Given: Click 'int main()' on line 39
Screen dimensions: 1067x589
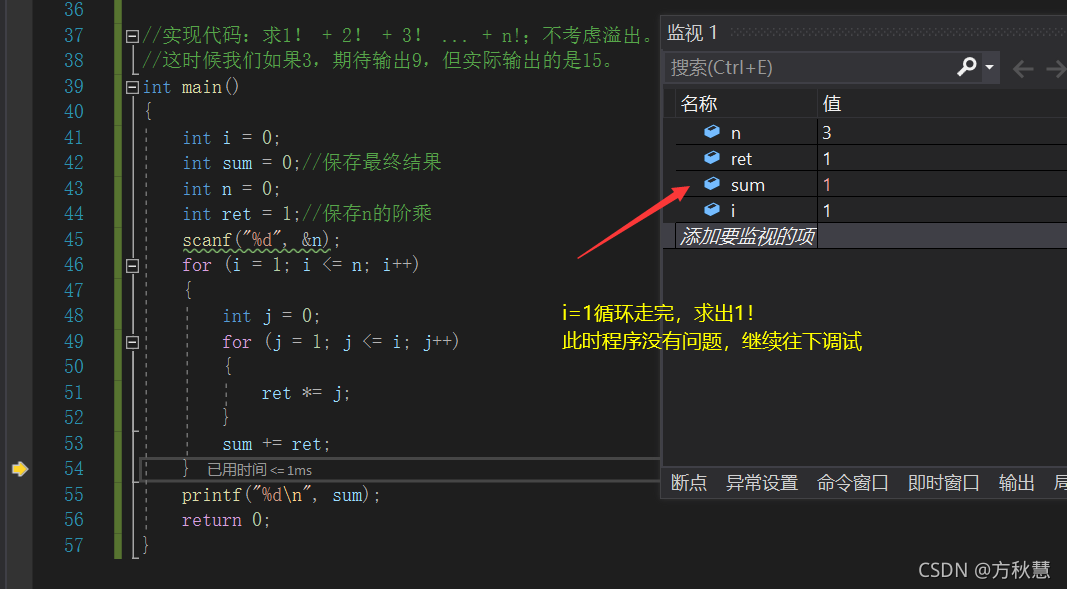Looking at the screenshot, I should [191, 87].
